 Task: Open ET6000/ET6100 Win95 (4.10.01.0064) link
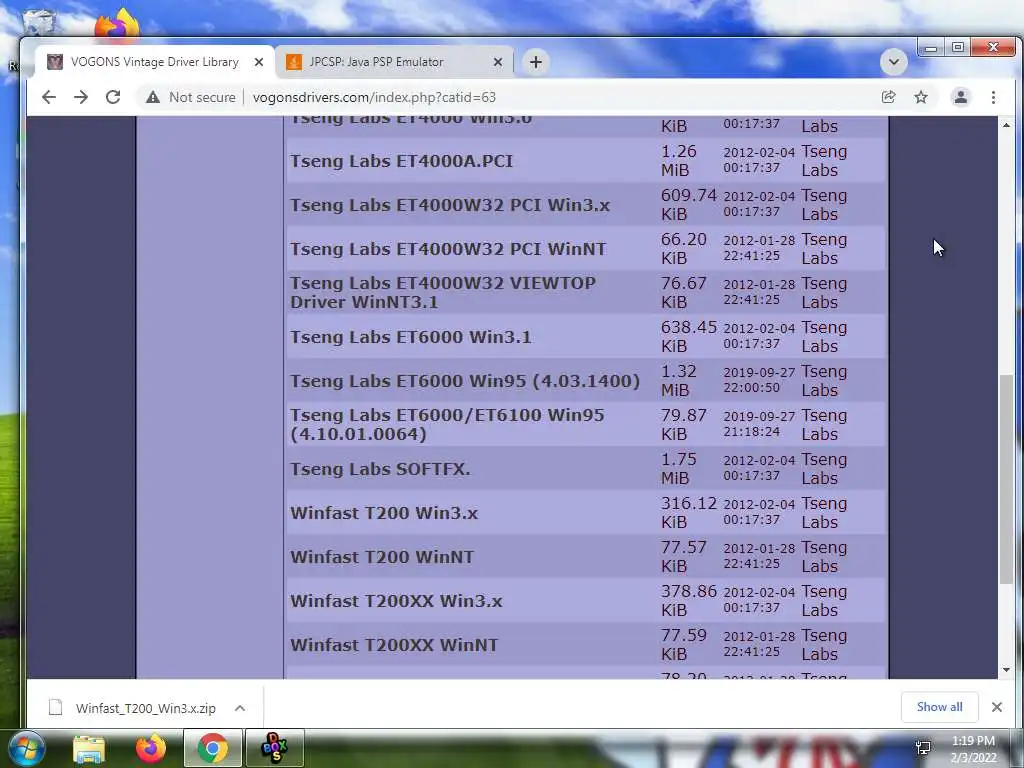pos(447,424)
